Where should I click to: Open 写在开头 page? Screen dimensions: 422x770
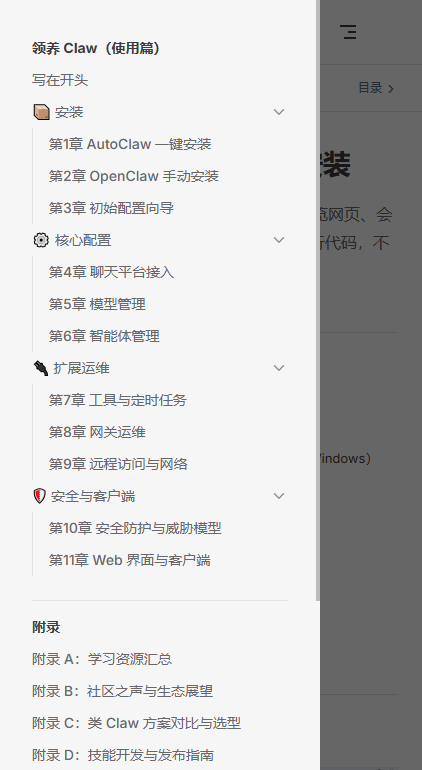pos(60,80)
